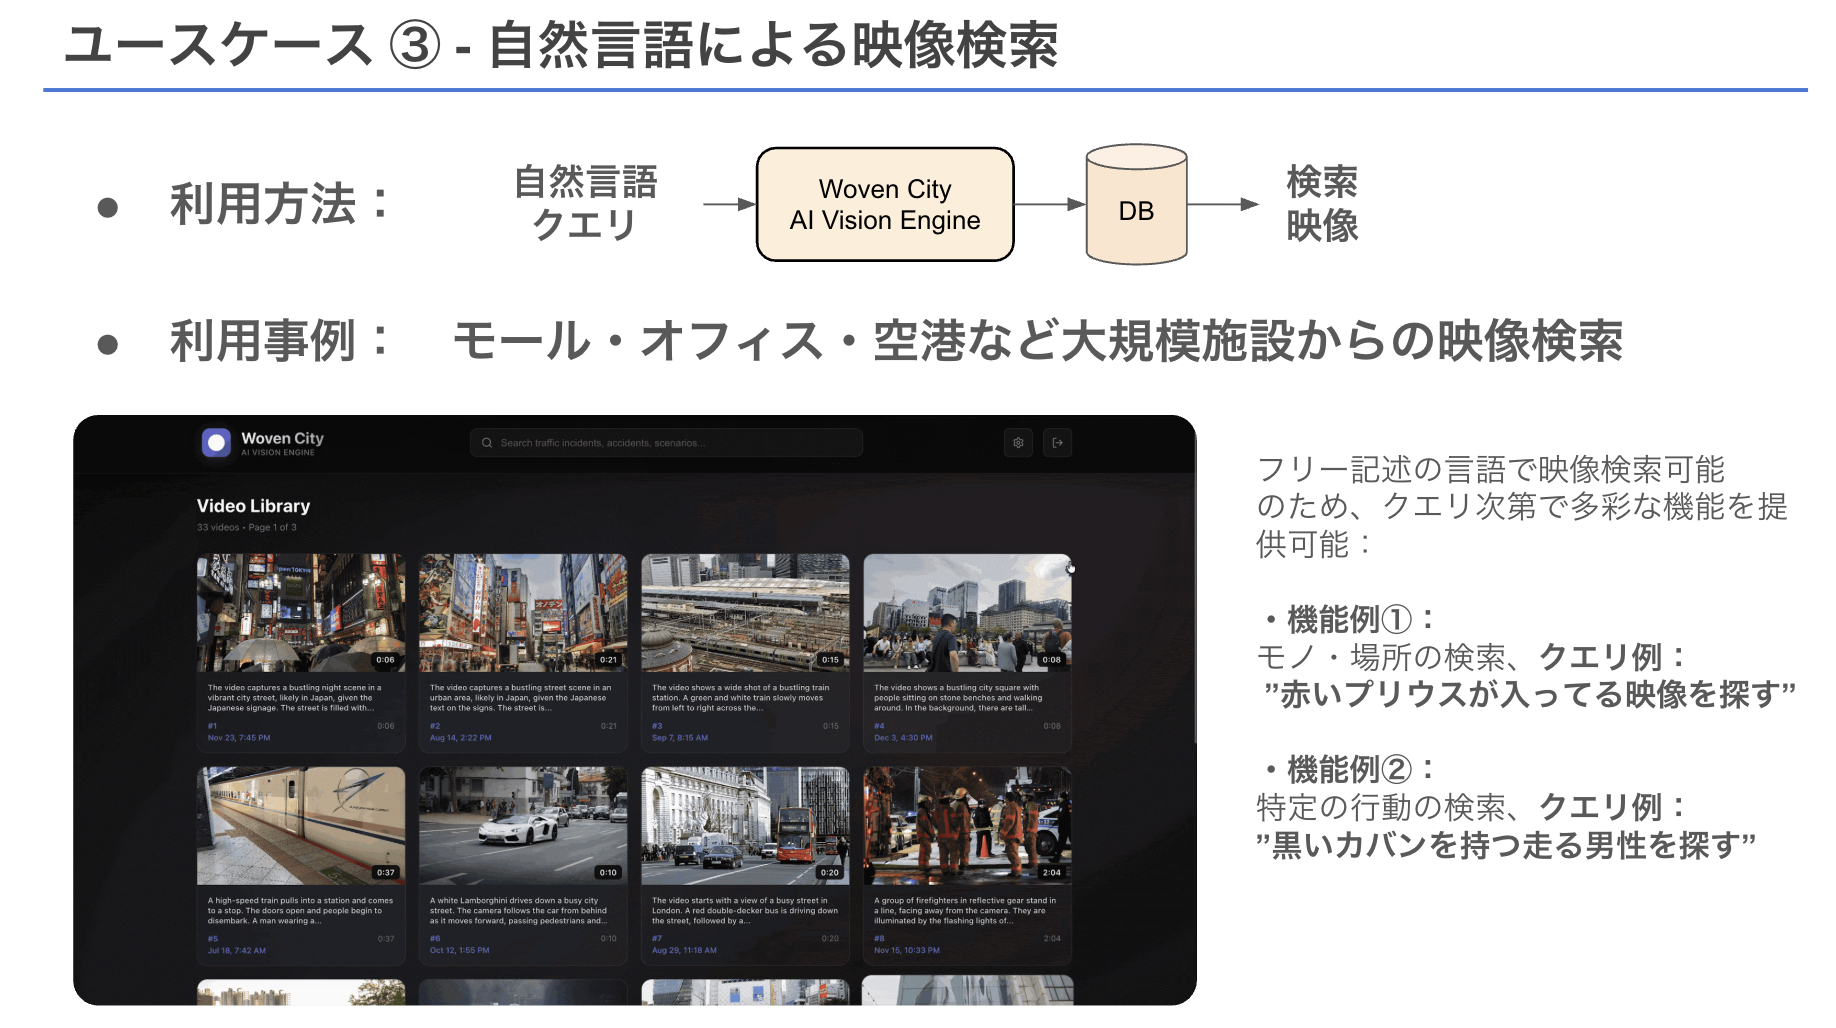Click the search traffic incidents input field
This screenshot has width=1836, height=1028.
click(x=664, y=442)
